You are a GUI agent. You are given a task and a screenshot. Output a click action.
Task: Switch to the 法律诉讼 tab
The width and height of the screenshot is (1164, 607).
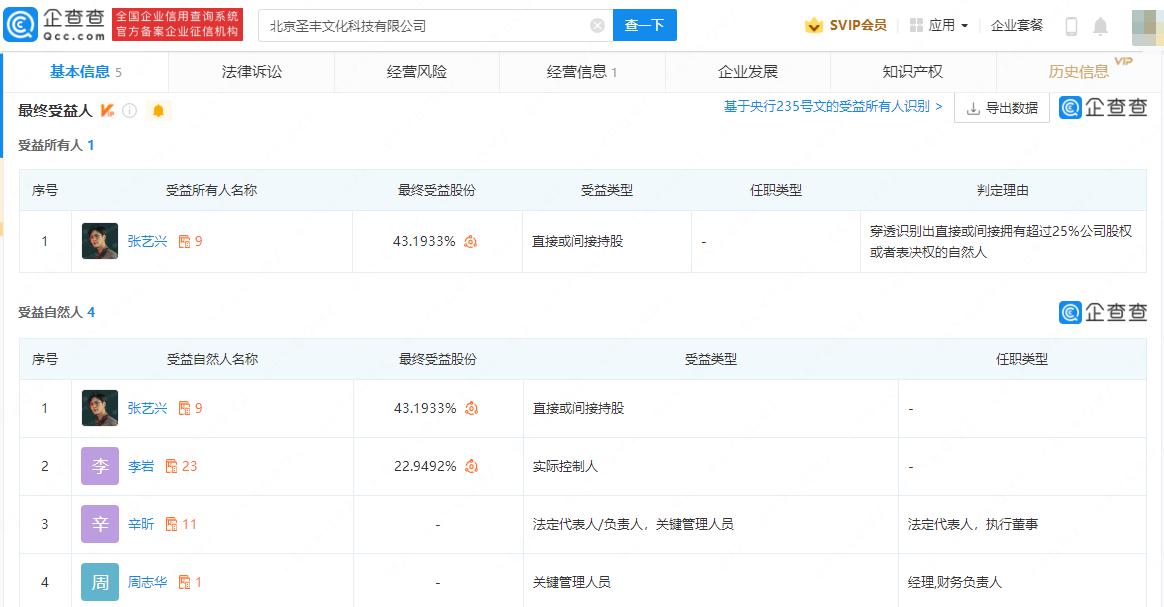(x=252, y=72)
